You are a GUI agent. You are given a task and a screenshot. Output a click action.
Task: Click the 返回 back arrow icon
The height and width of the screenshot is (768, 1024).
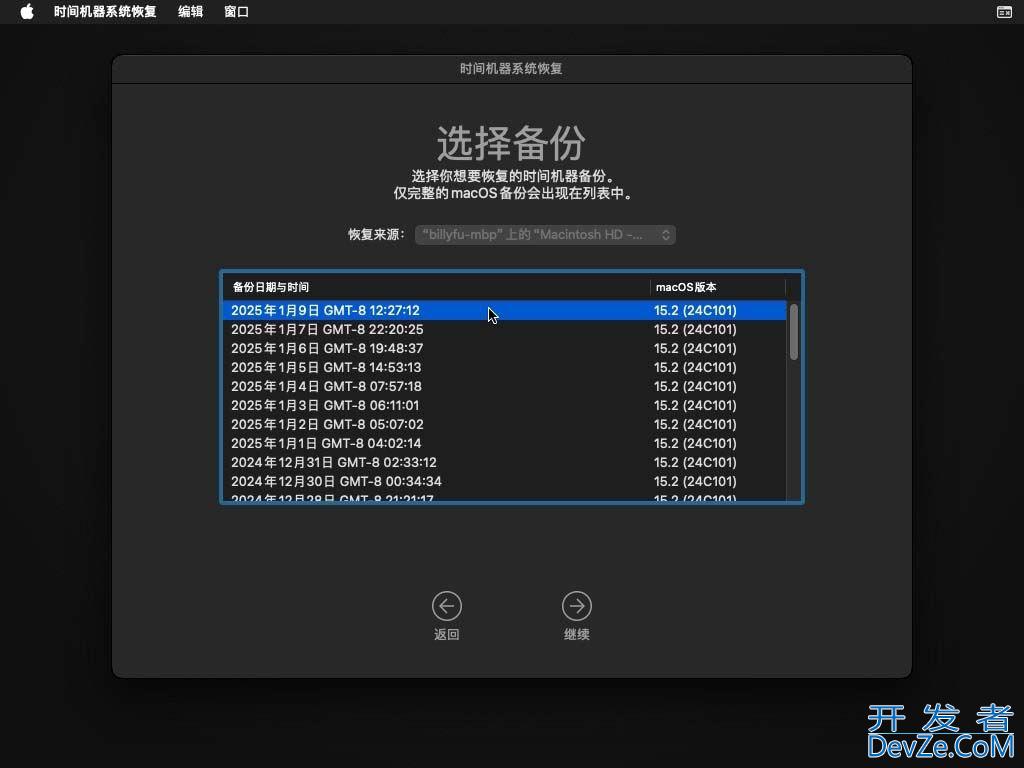447,606
